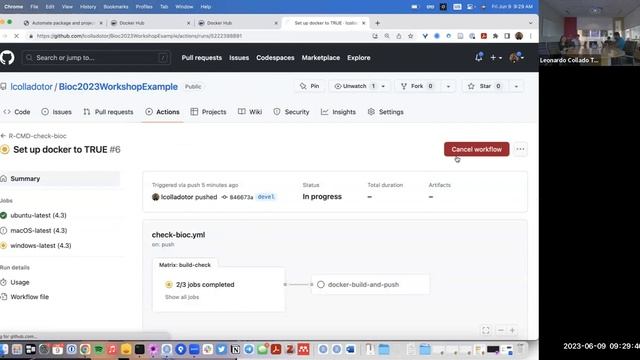Pin the repository with the Pin button
Screen dimensions: 640x360
click(309, 86)
